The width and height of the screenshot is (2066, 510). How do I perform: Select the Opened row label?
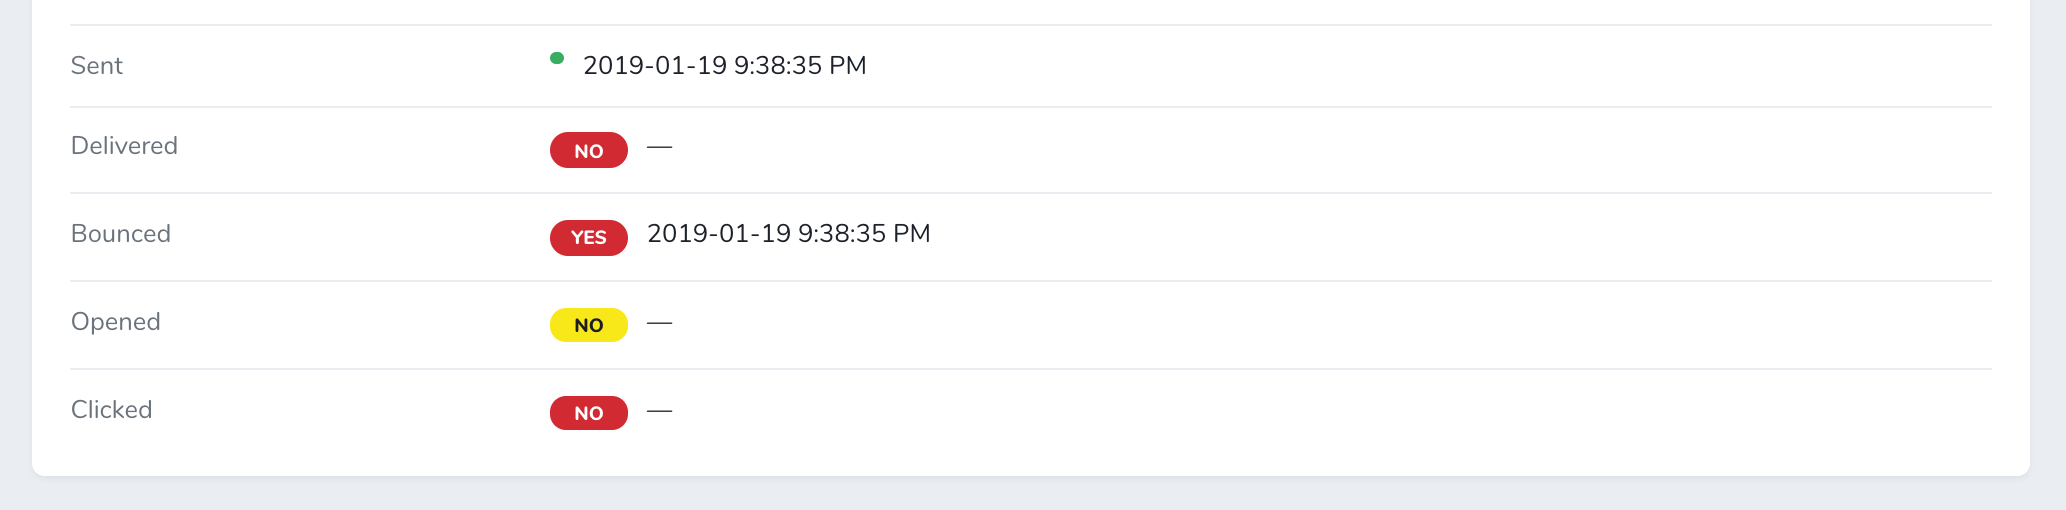(116, 322)
